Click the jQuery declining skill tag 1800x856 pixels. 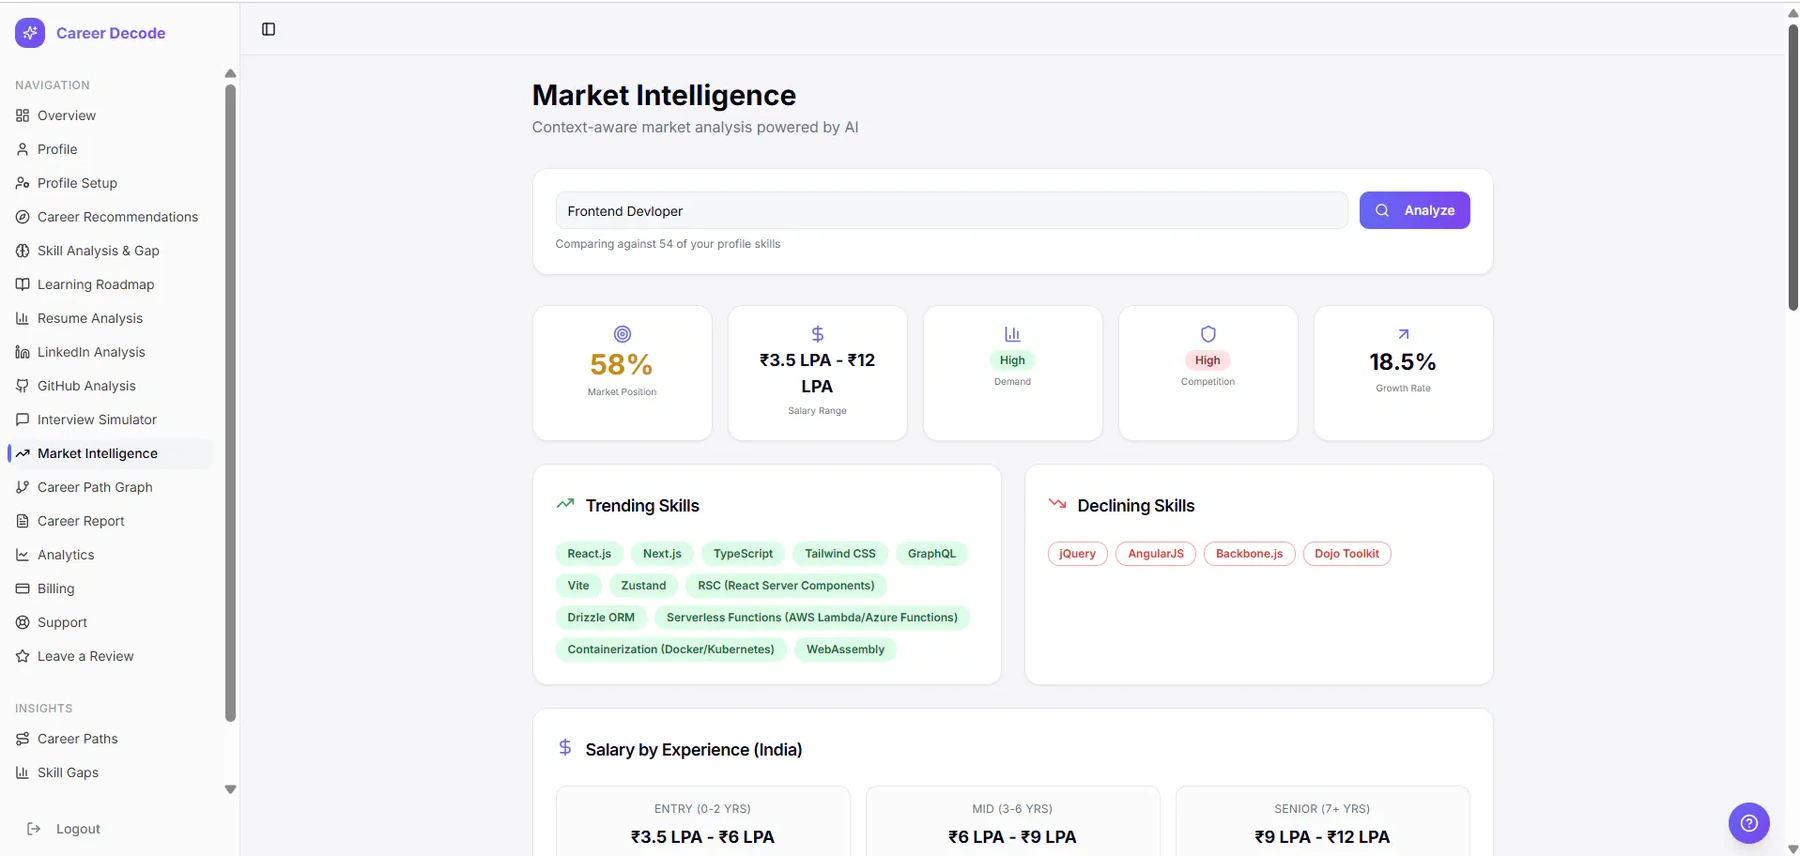(x=1077, y=554)
